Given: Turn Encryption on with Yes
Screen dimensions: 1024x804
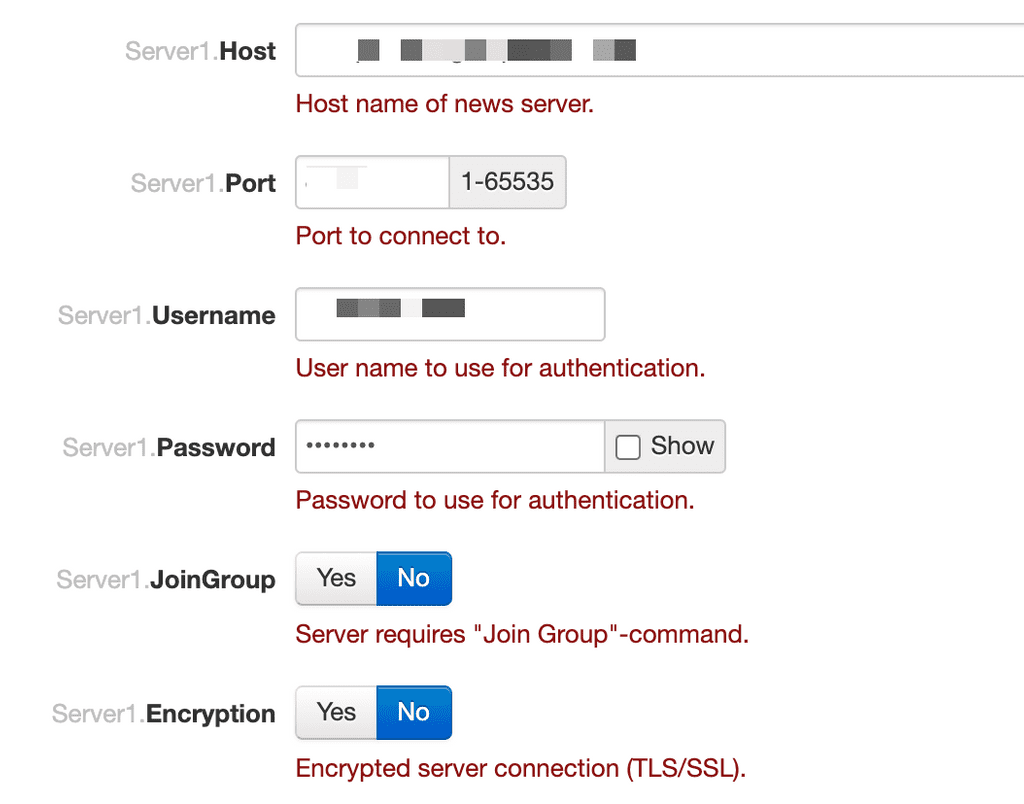Looking at the screenshot, I should (336, 712).
